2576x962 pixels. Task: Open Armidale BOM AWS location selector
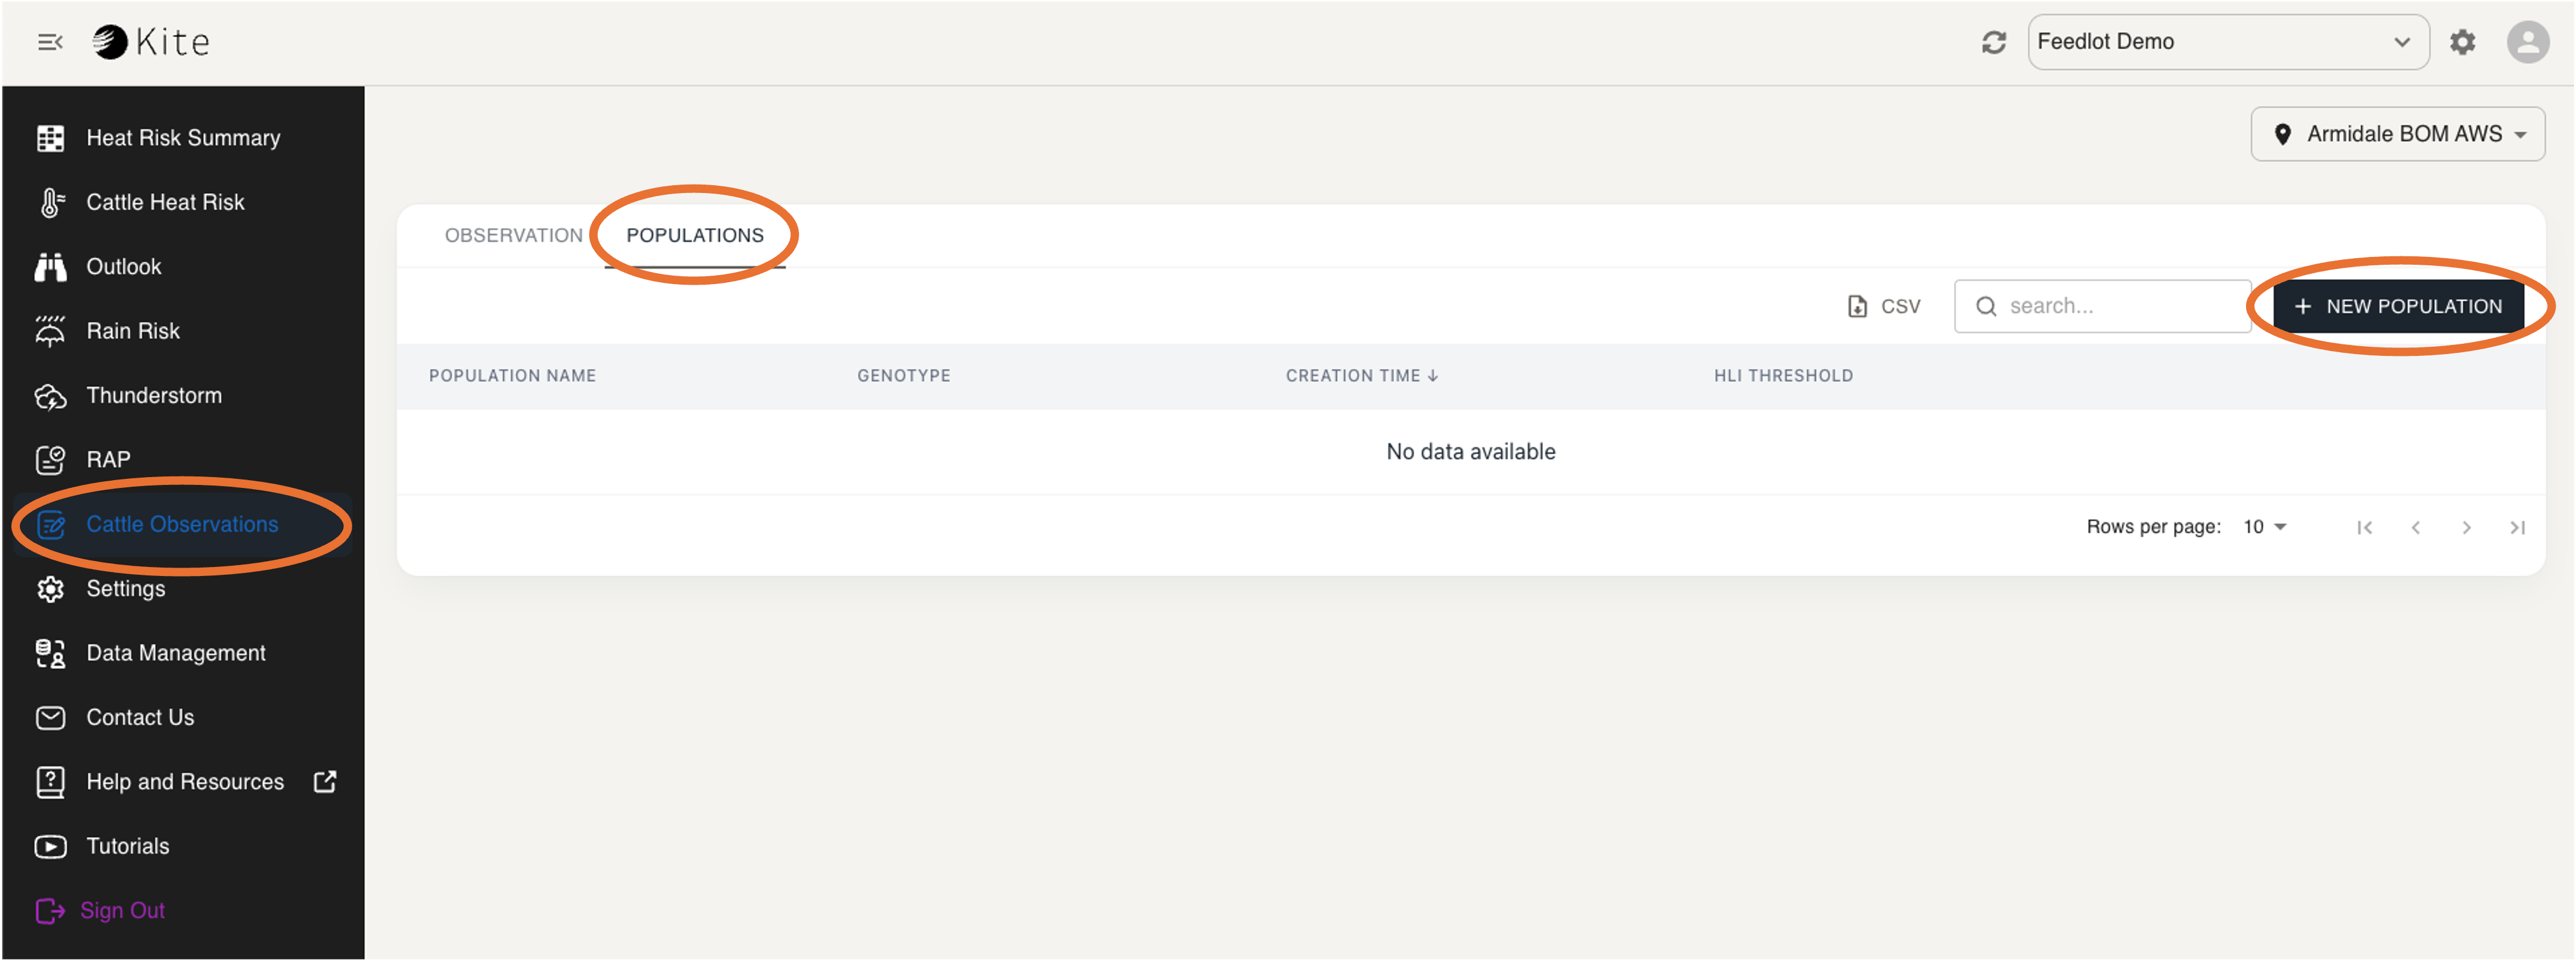tap(2397, 134)
